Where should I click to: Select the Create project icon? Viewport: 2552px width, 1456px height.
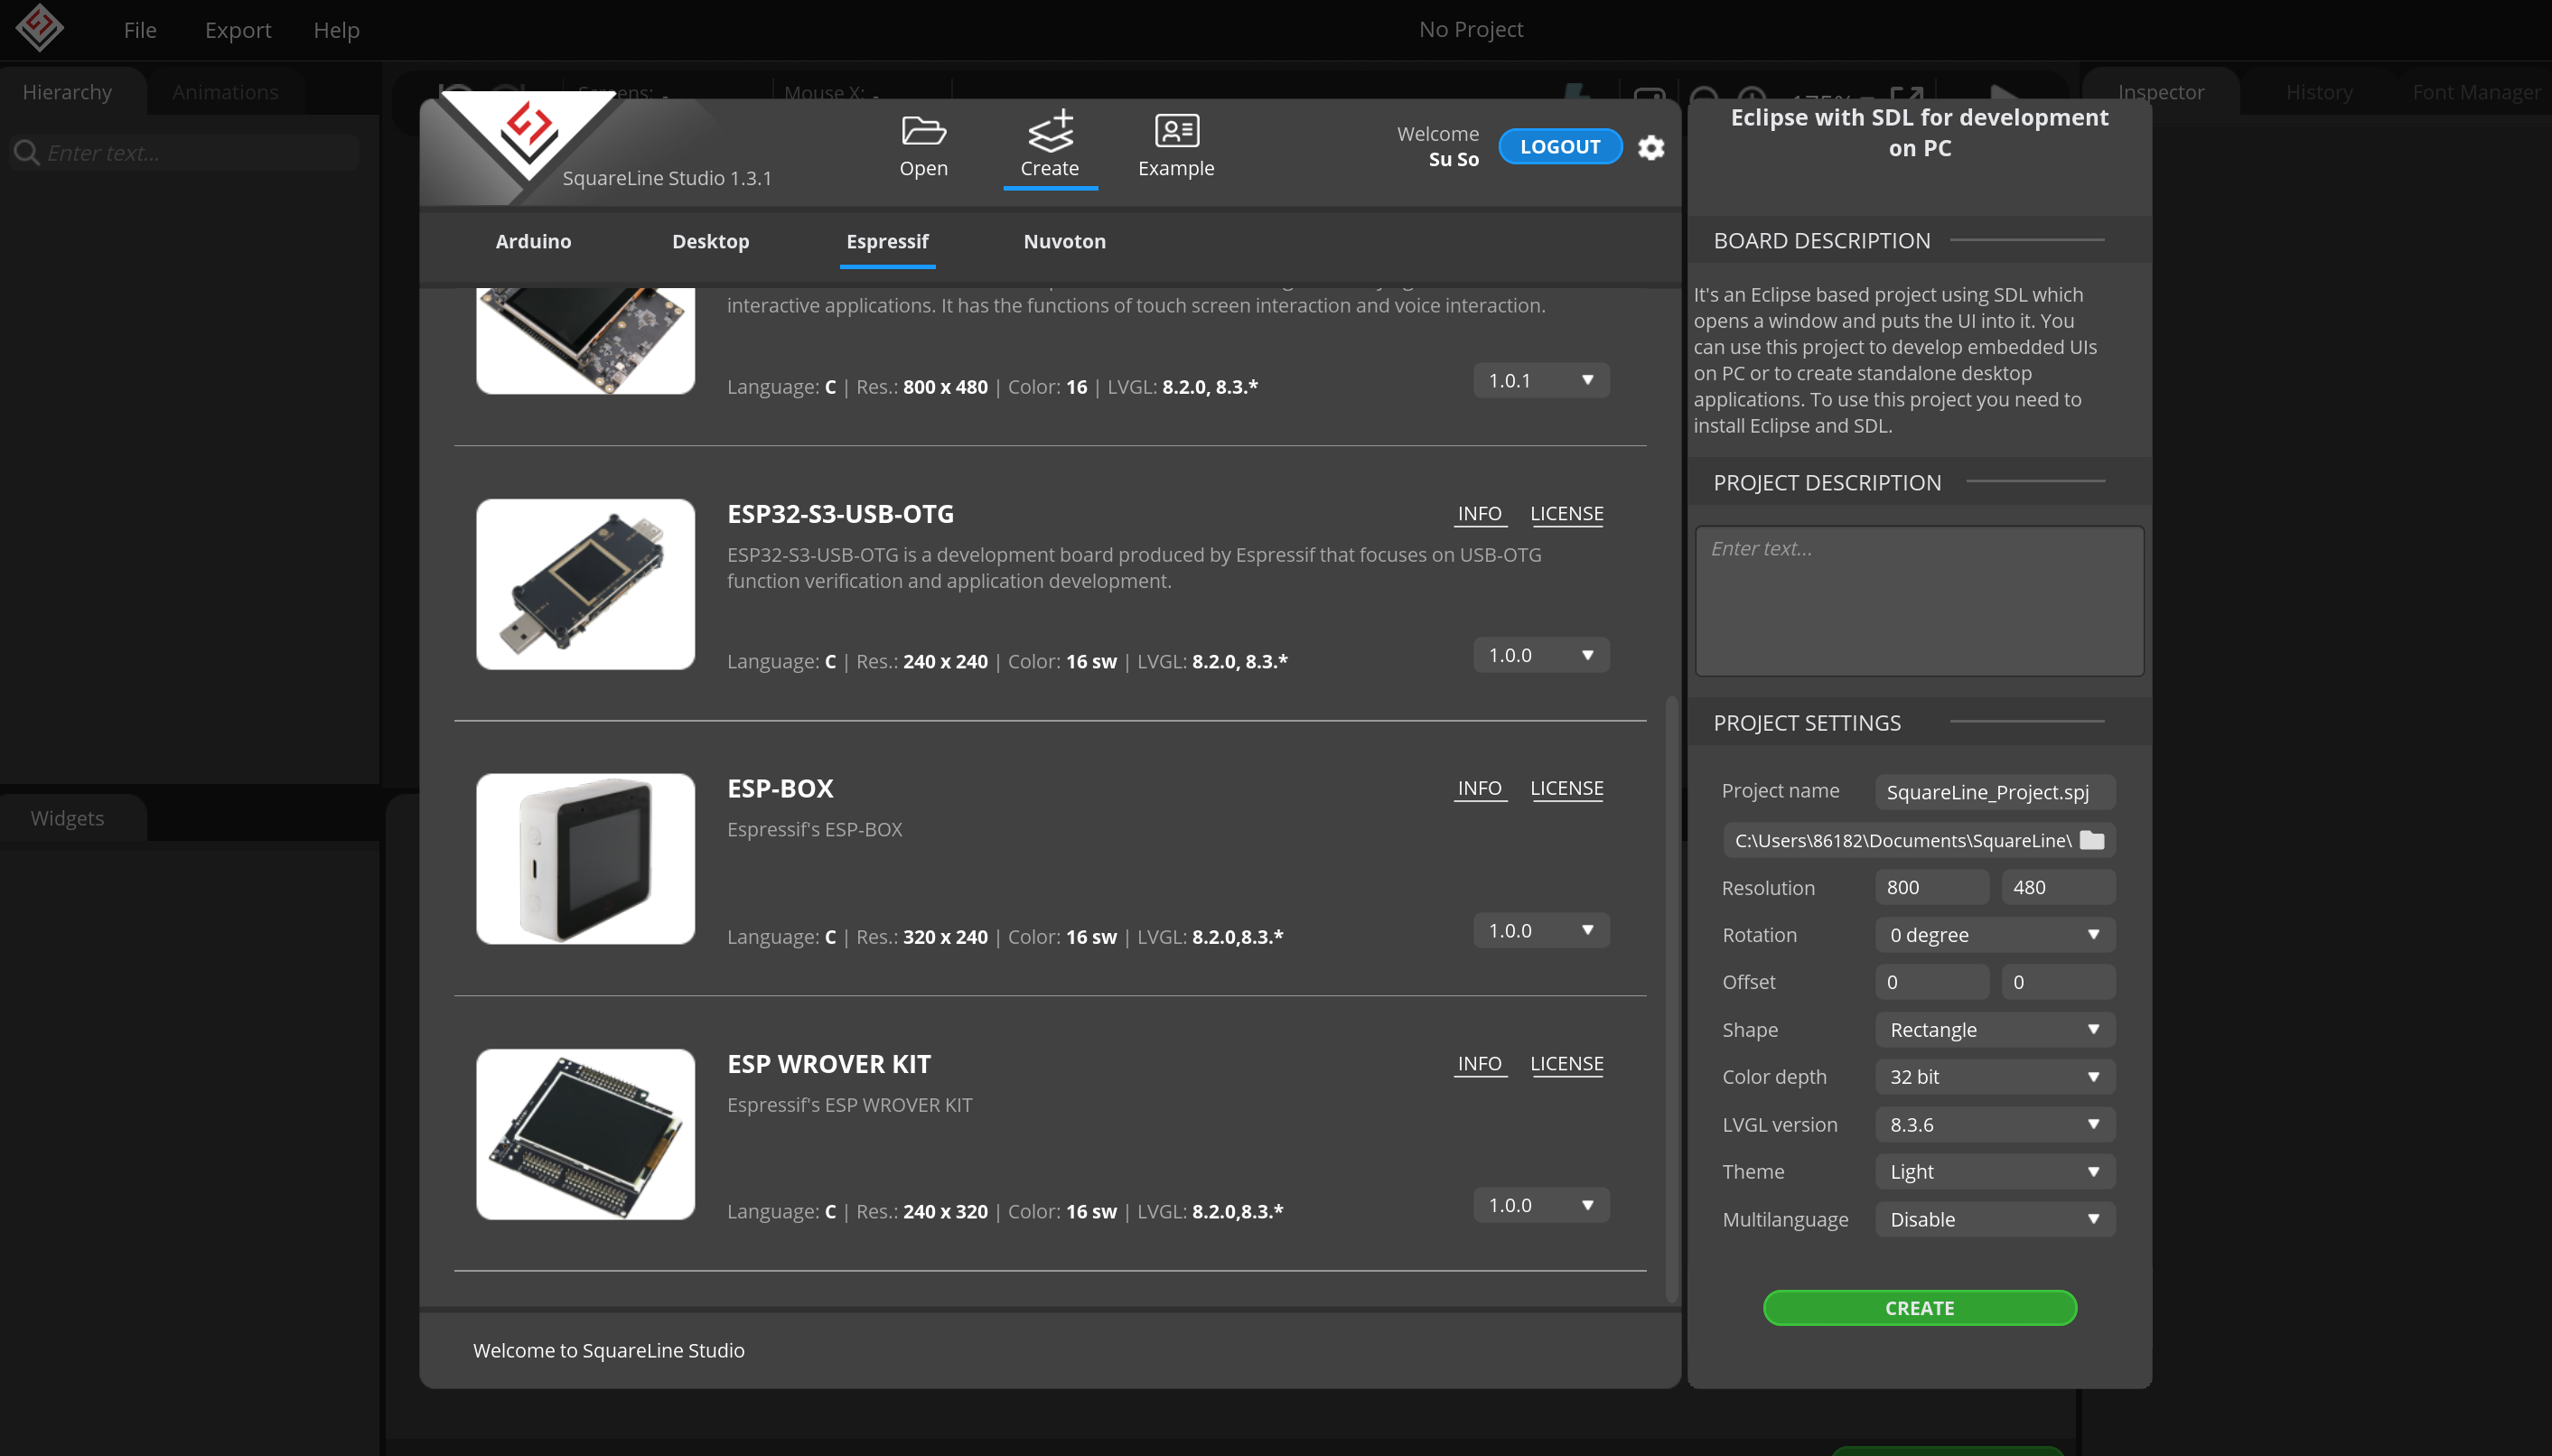coord(1050,132)
